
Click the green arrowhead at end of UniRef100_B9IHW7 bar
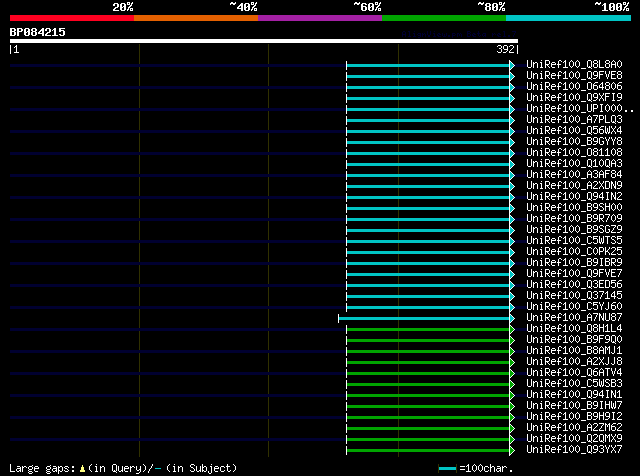tap(512, 407)
